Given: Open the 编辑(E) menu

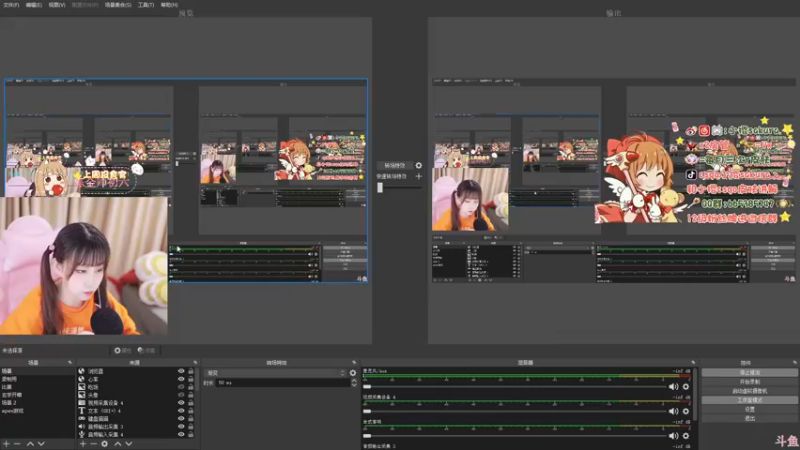Looking at the screenshot, I should [34, 5].
